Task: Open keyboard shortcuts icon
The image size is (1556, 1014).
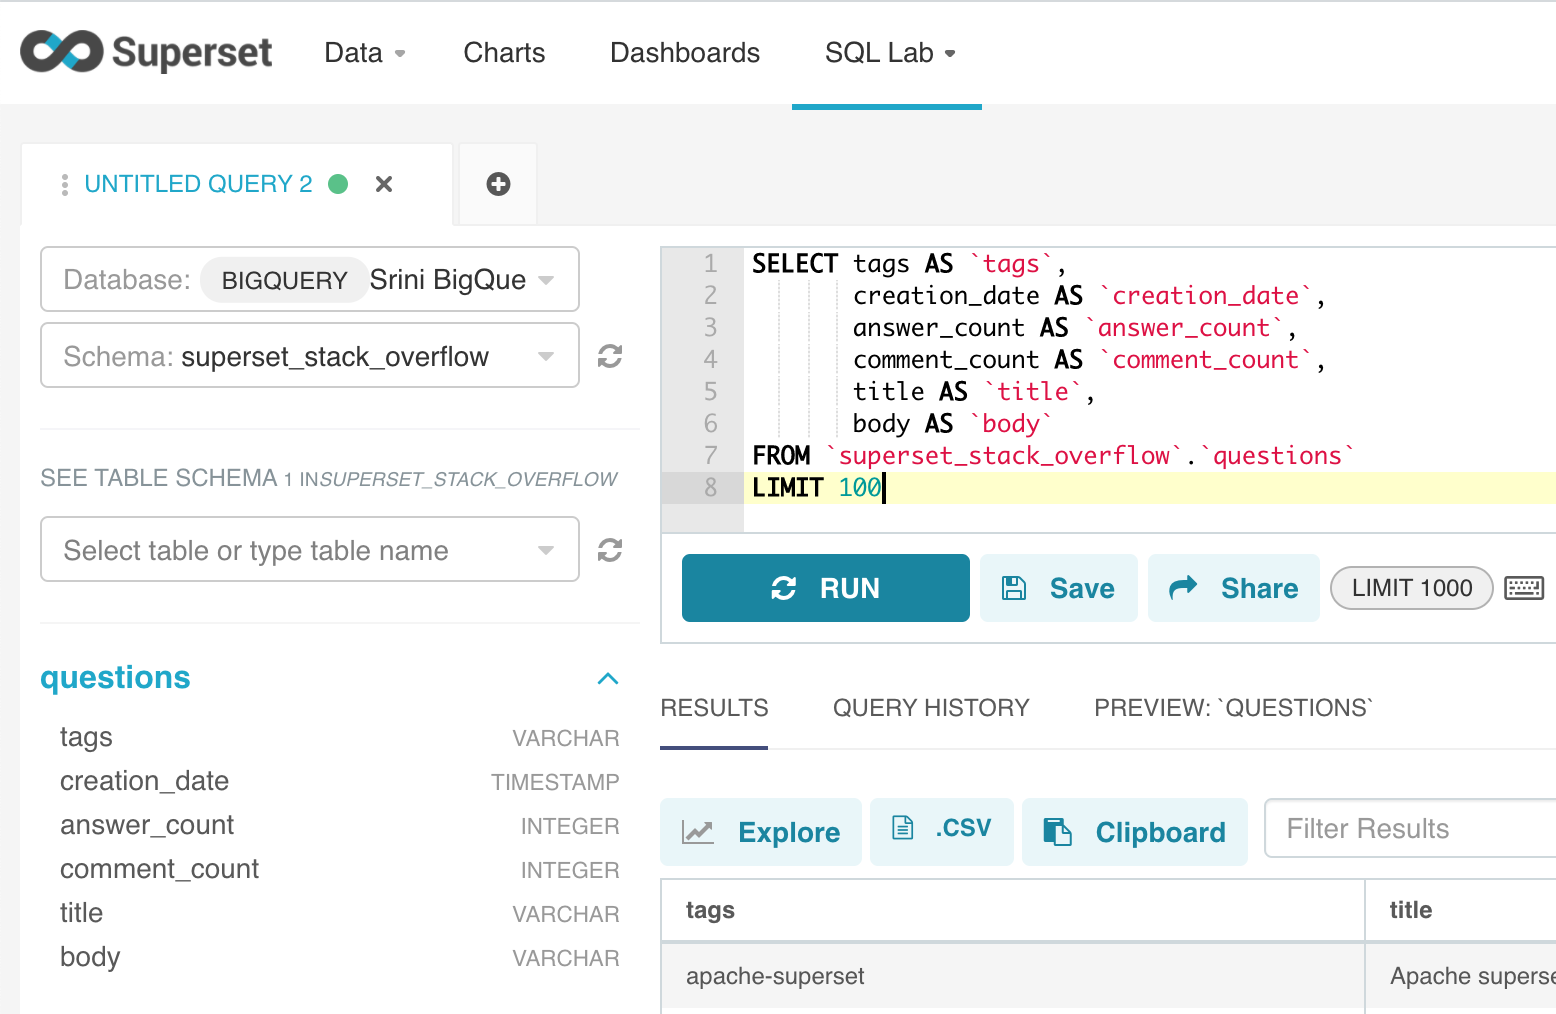Action: pos(1524,588)
